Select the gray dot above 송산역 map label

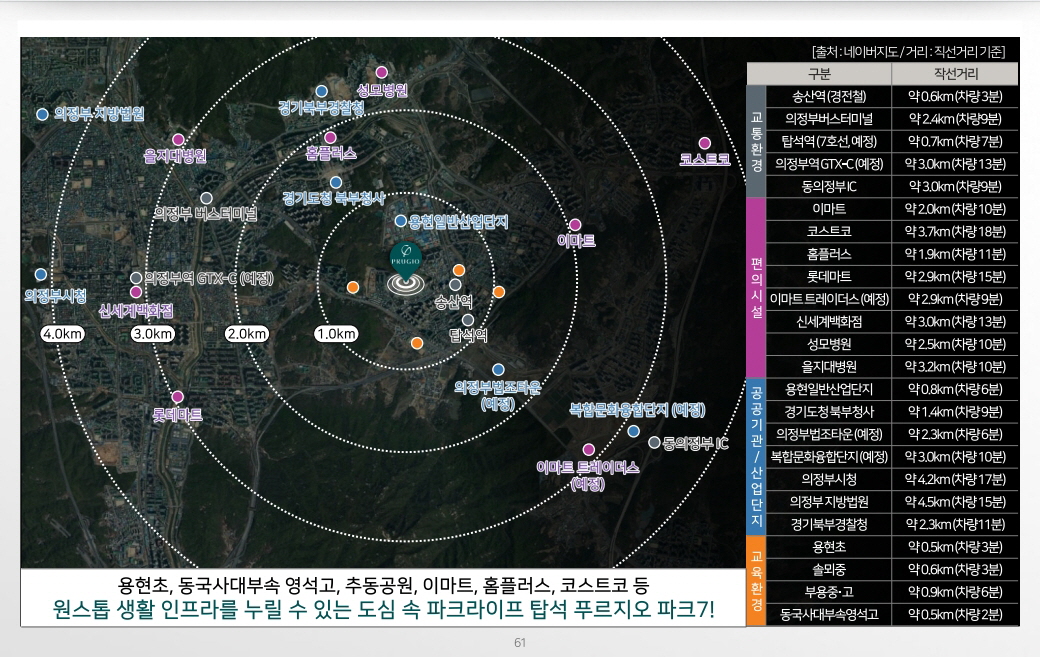coord(455,284)
